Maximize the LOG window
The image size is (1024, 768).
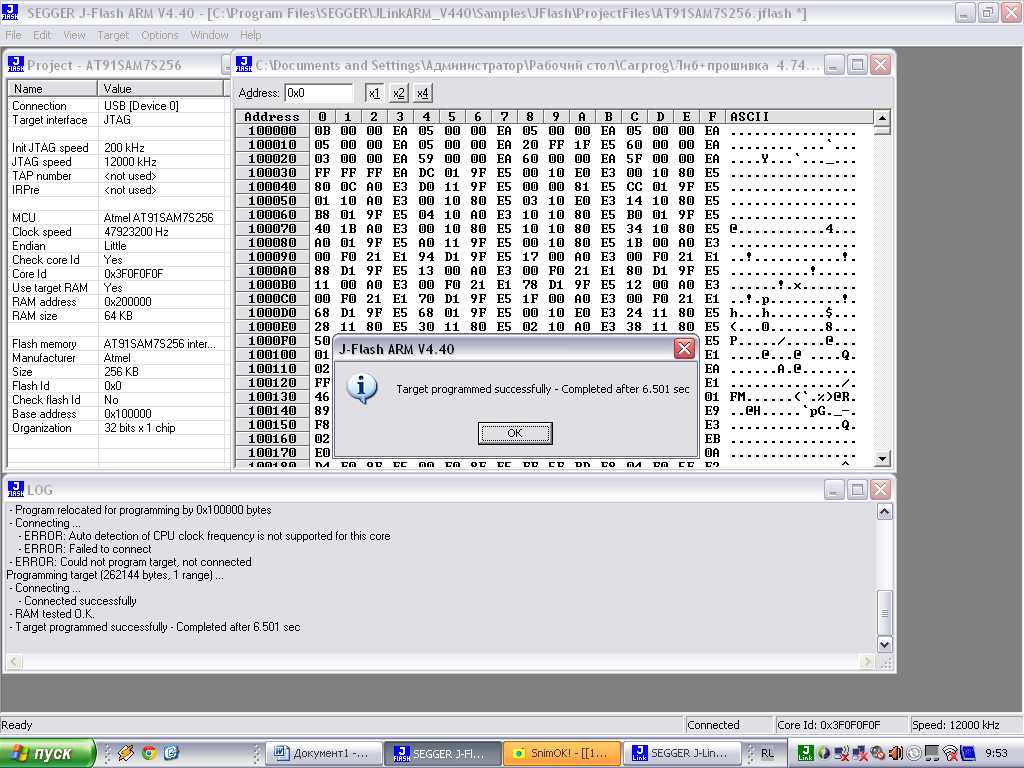857,490
